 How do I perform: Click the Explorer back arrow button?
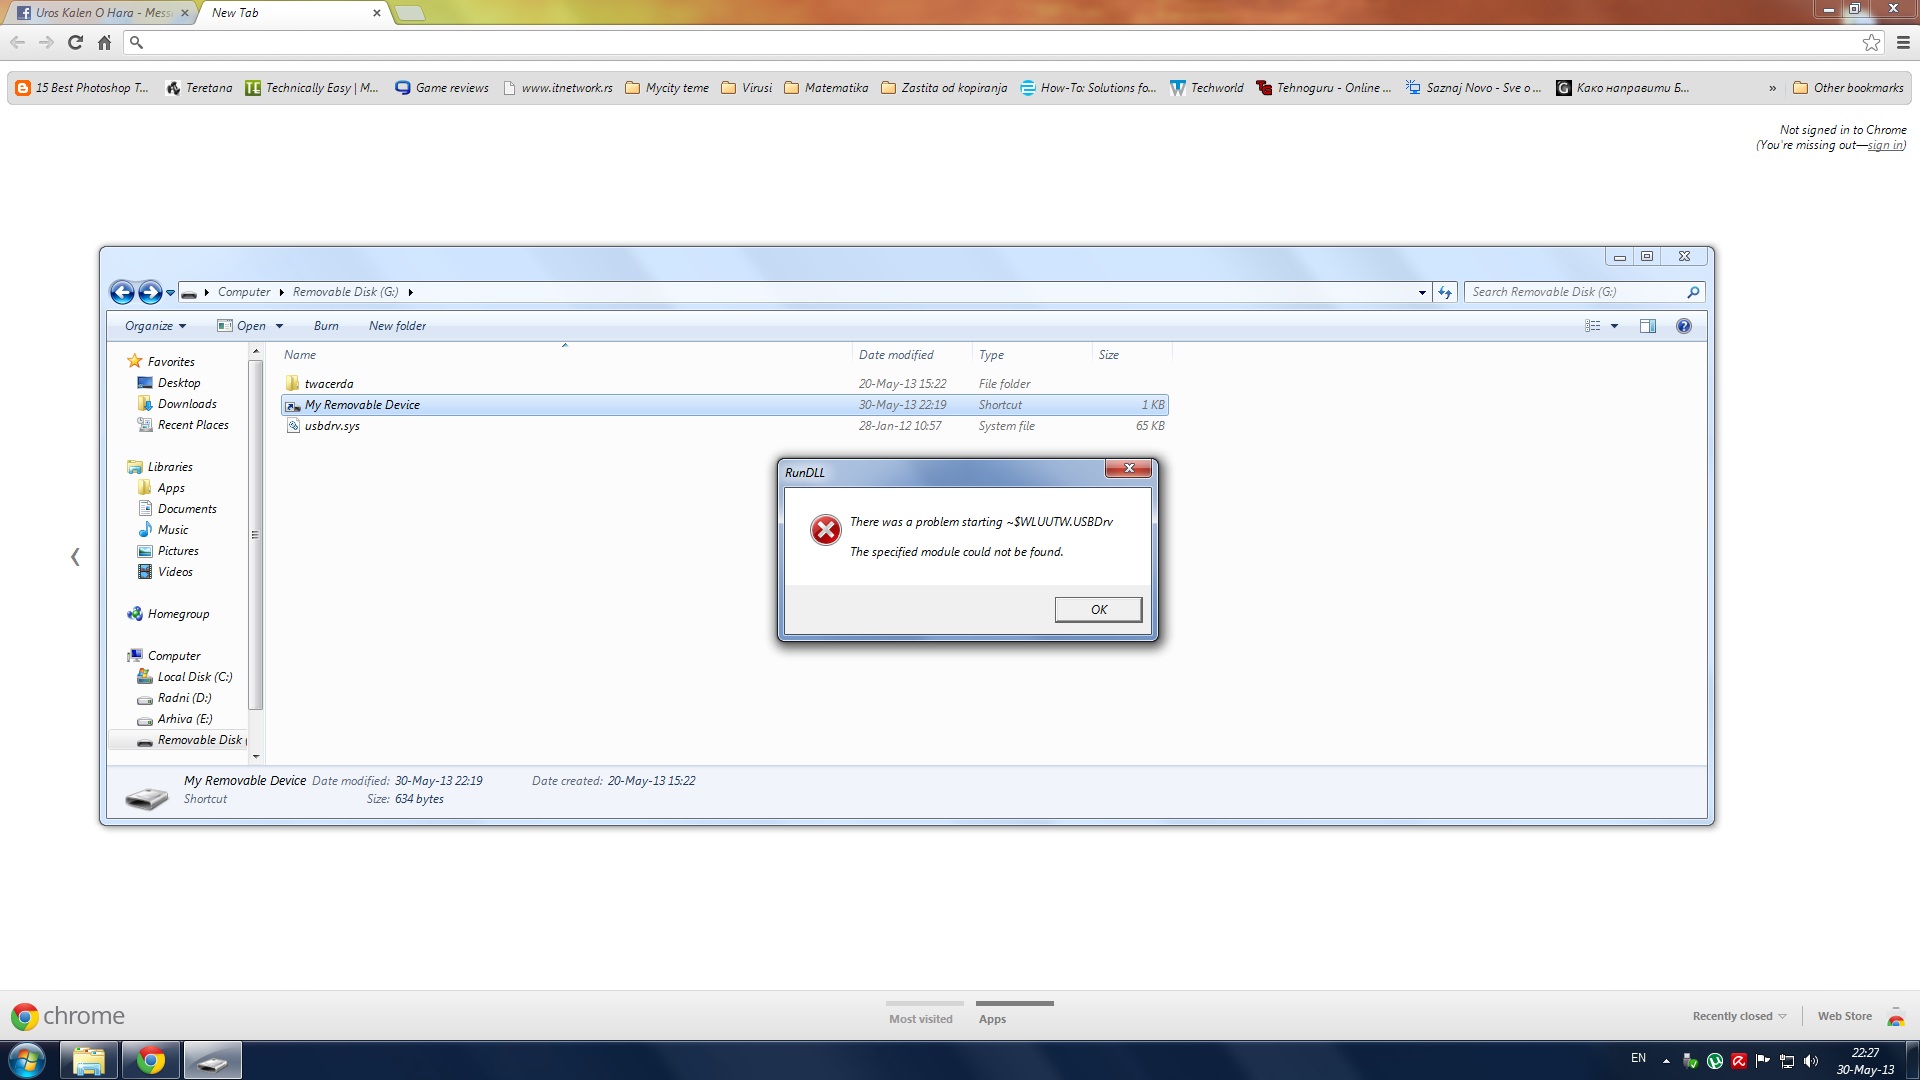tap(122, 292)
